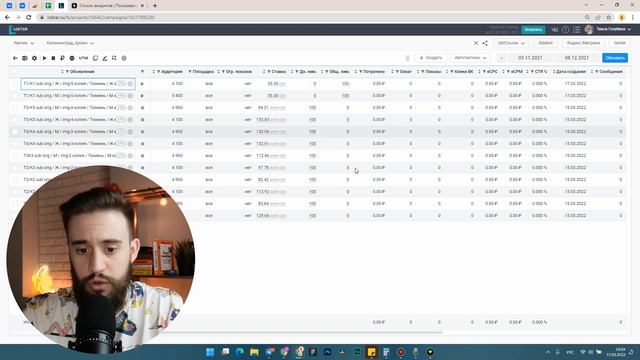Viewport: 640px width, 360px height.
Task: Click the Salebot button
Action: pos(545,43)
